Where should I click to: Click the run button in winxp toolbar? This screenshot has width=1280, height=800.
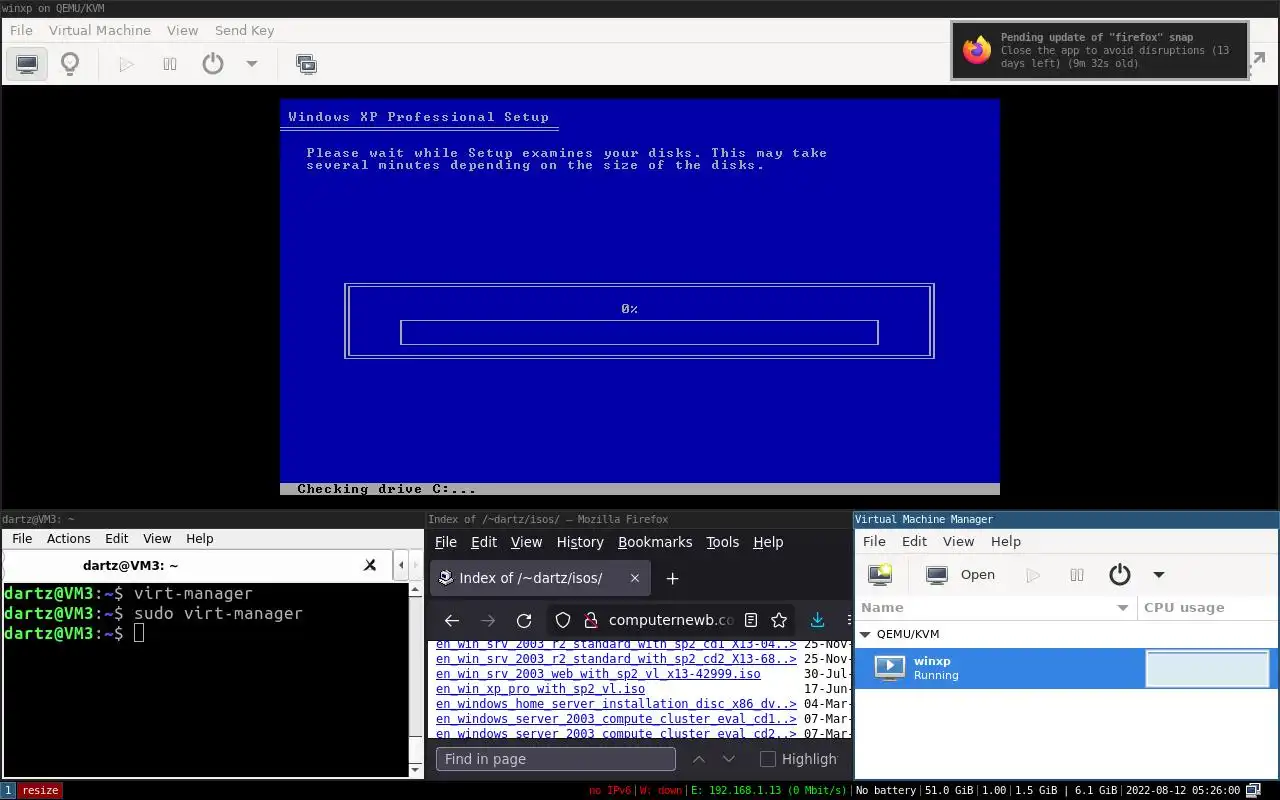[126, 64]
